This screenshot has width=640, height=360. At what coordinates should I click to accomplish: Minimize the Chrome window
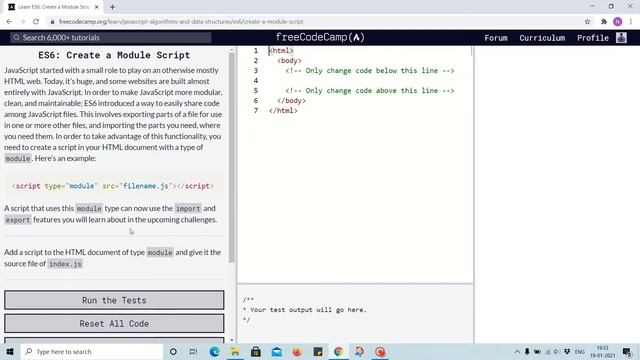click(592, 6)
